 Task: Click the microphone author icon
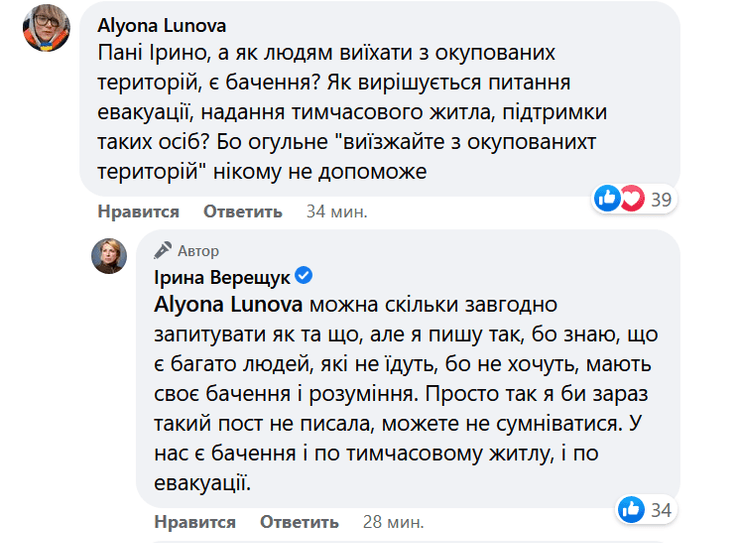coord(165,250)
